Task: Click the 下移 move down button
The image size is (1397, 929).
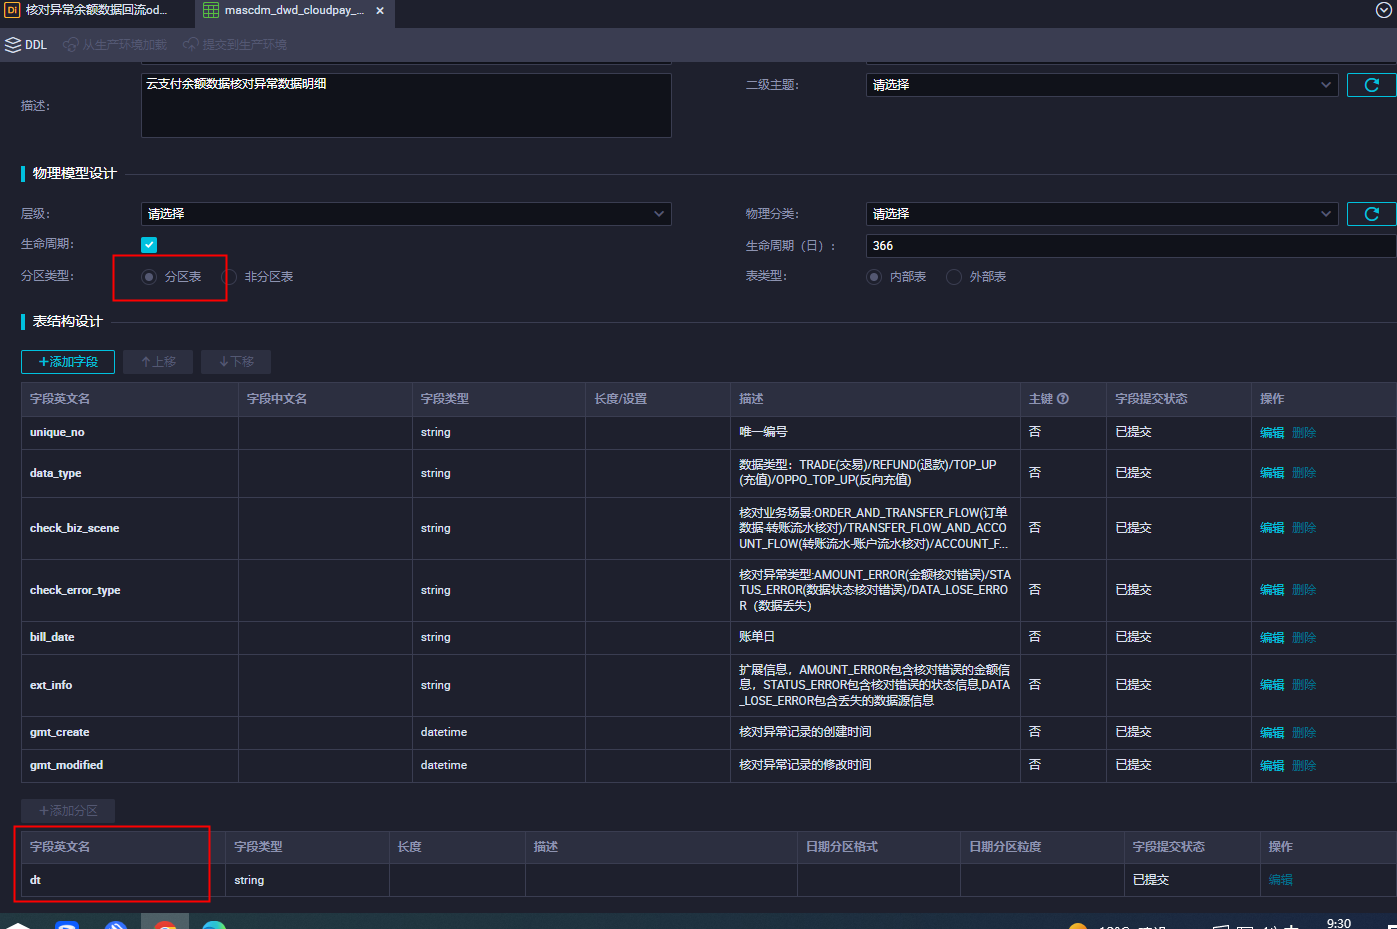Action: point(236,362)
